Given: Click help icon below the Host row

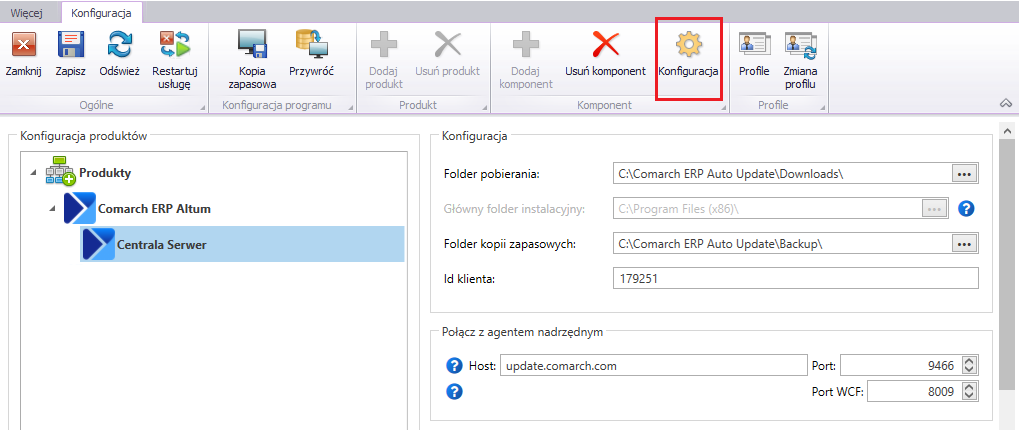Looking at the screenshot, I should point(454,391).
